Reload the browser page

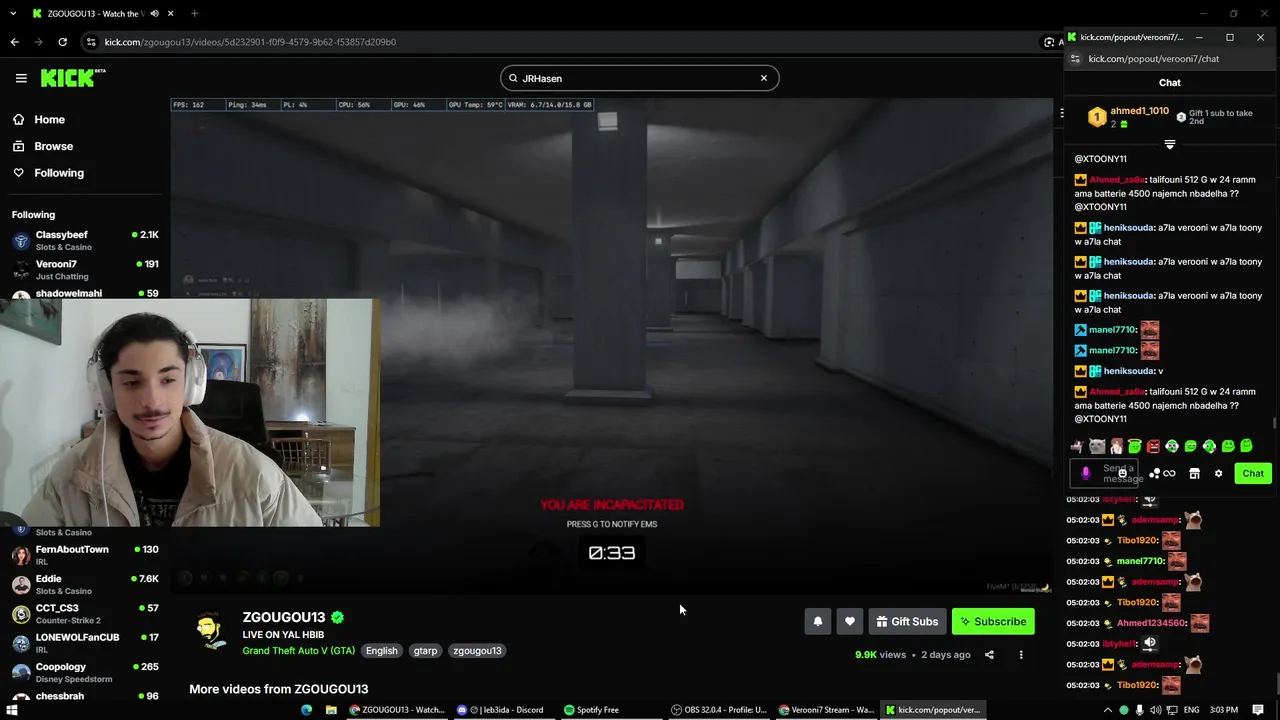click(63, 42)
